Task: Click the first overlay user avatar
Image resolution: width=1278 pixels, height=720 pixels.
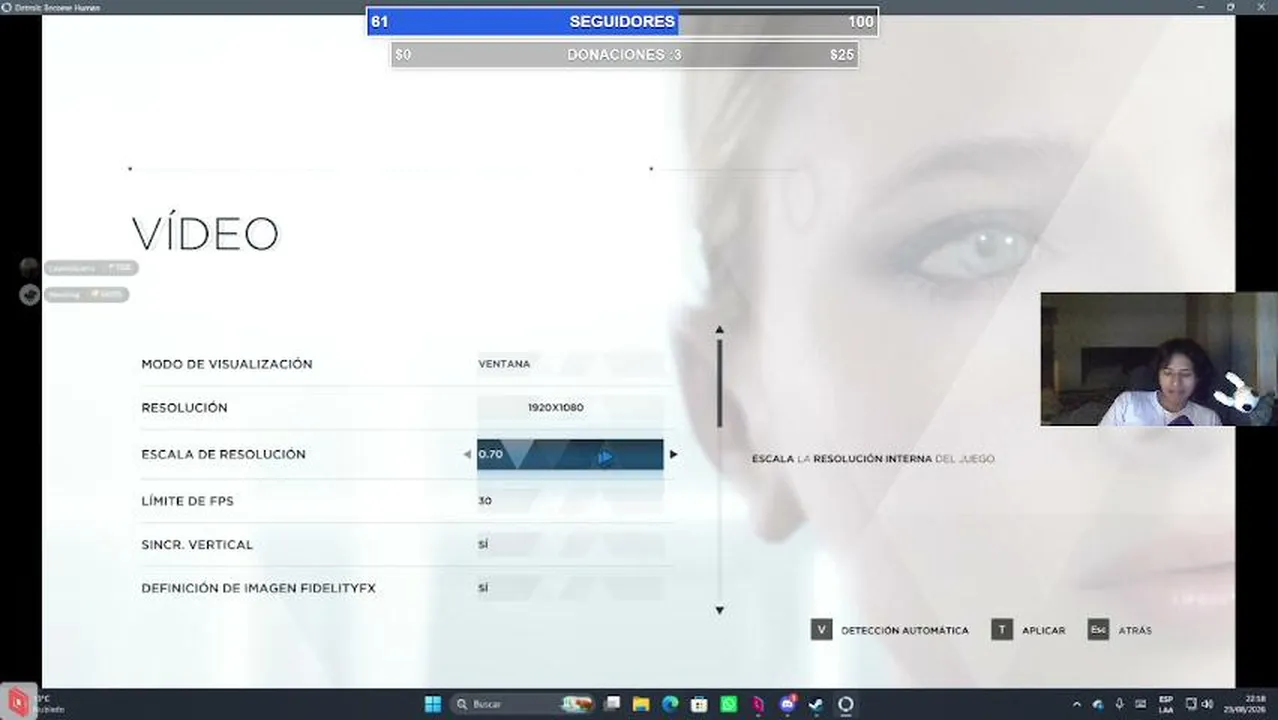Action: tap(29, 267)
